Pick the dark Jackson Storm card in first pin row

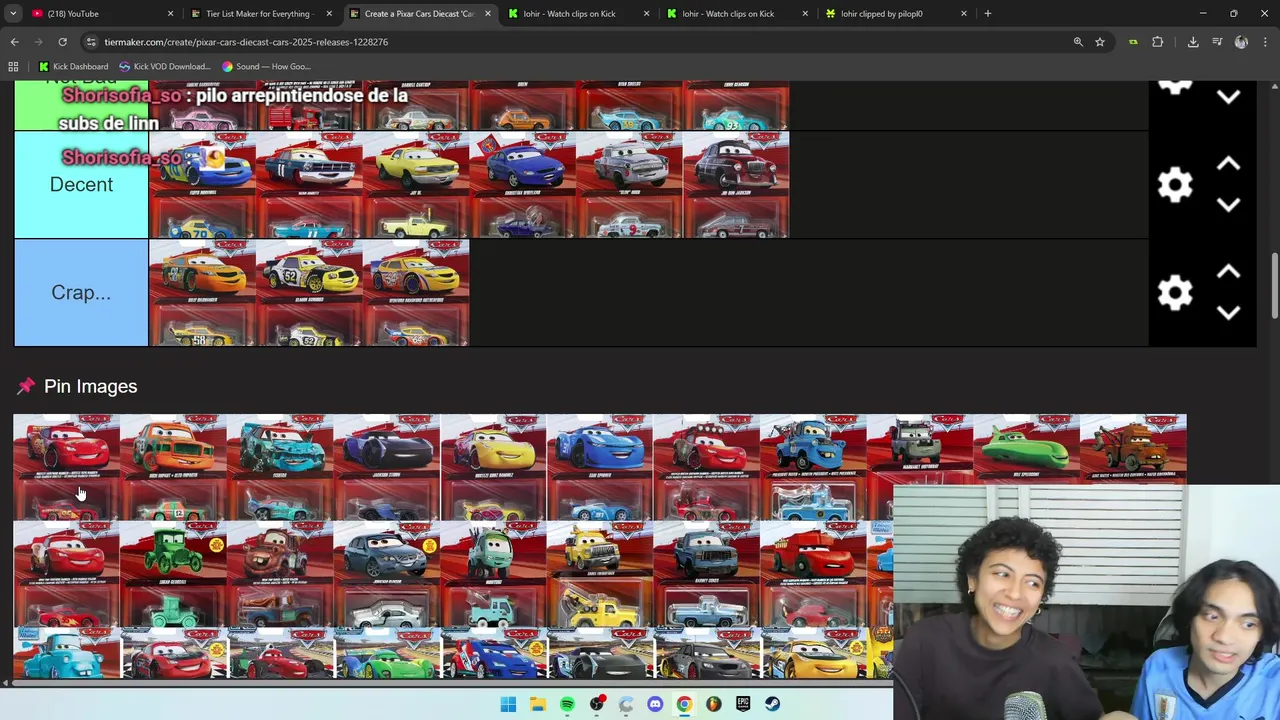(x=386, y=467)
